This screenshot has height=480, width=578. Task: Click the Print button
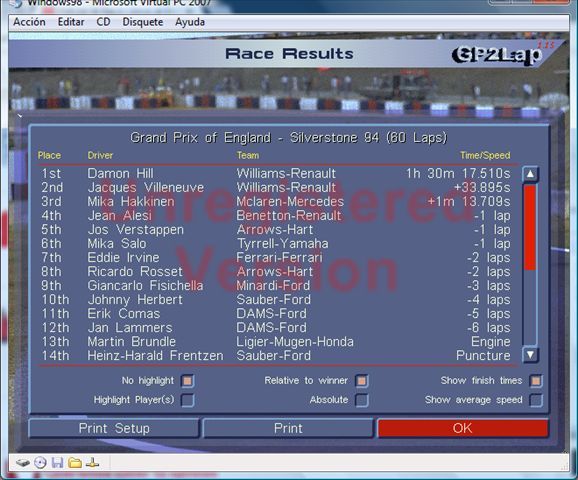[x=288, y=428]
